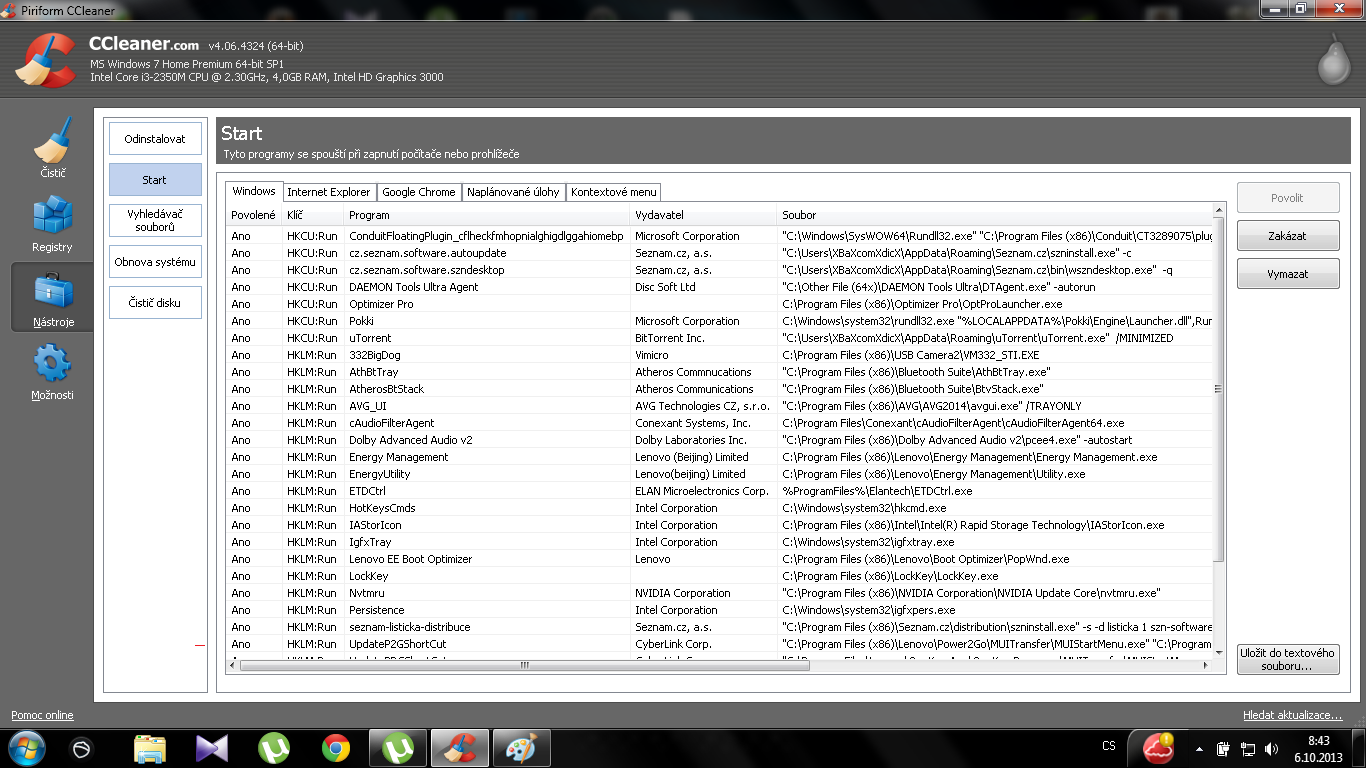The image size is (1366, 768).
Task: Open the Obnova systému tool
Action: (x=155, y=262)
